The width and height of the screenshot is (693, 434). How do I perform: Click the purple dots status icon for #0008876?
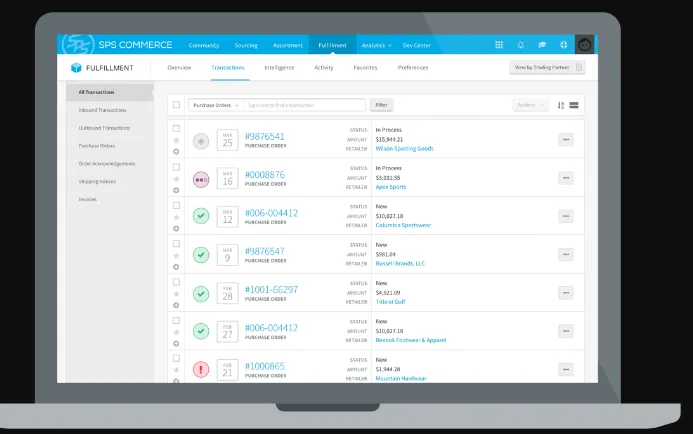point(201,180)
